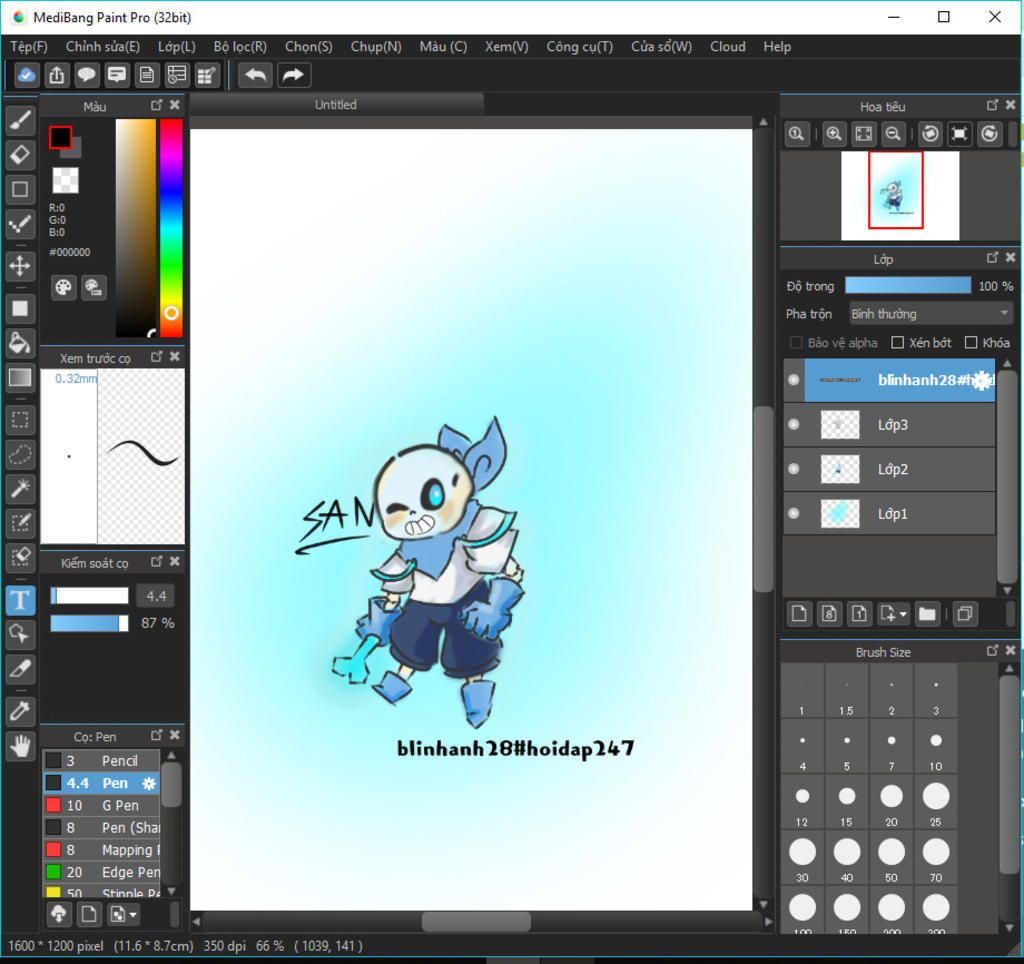This screenshot has height=964, width=1024.
Task: Hide layer Lớp2
Action: pyautogui.click(x=793, y=469)
